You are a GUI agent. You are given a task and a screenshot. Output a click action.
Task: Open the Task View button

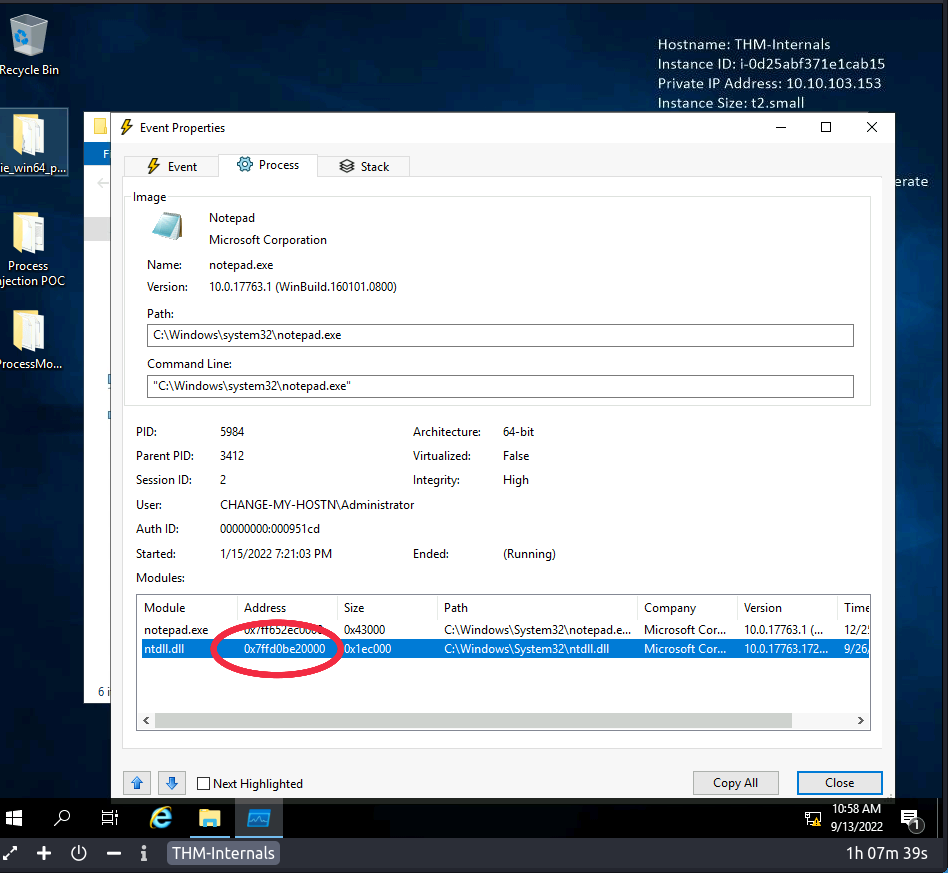110,818
